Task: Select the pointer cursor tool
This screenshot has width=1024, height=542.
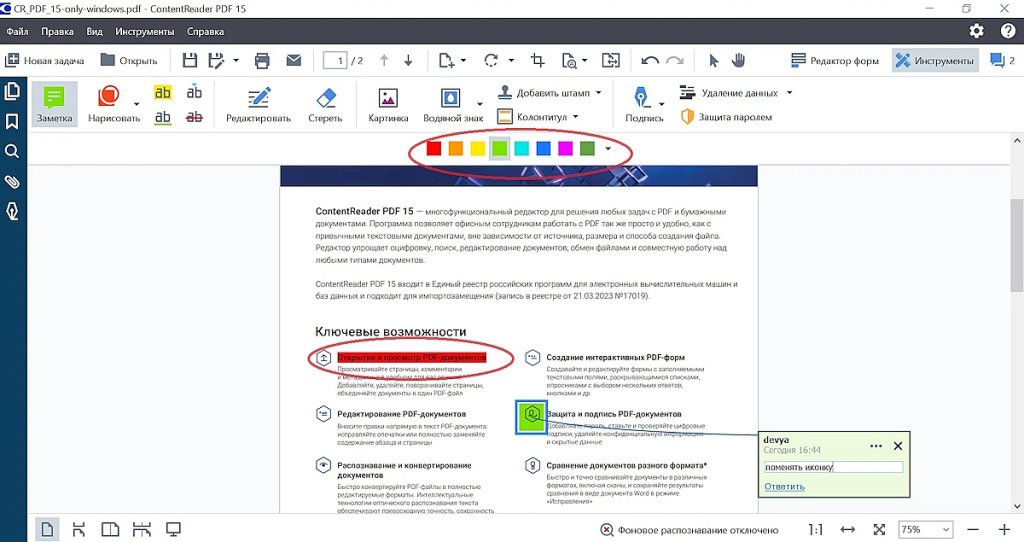Action: coord(713,61)
